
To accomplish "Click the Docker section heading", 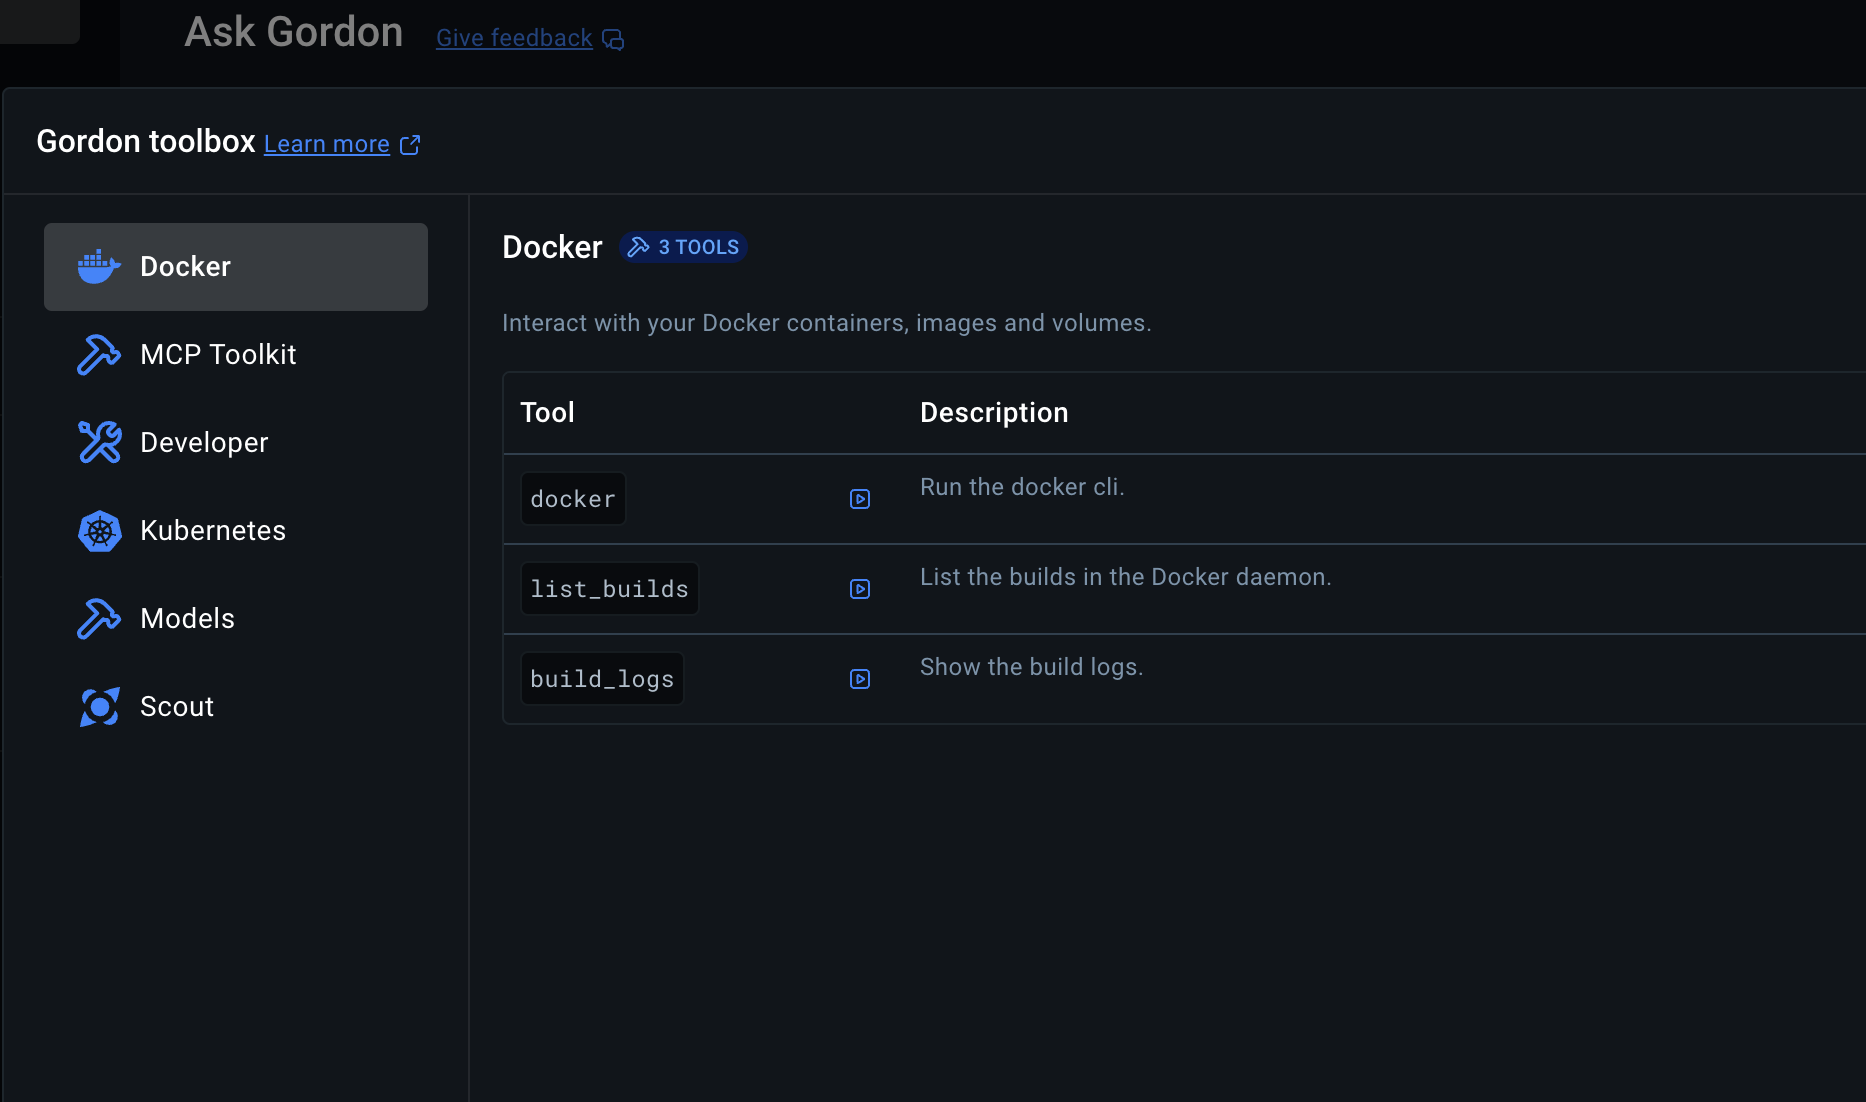I will click(x=552, y=247).
